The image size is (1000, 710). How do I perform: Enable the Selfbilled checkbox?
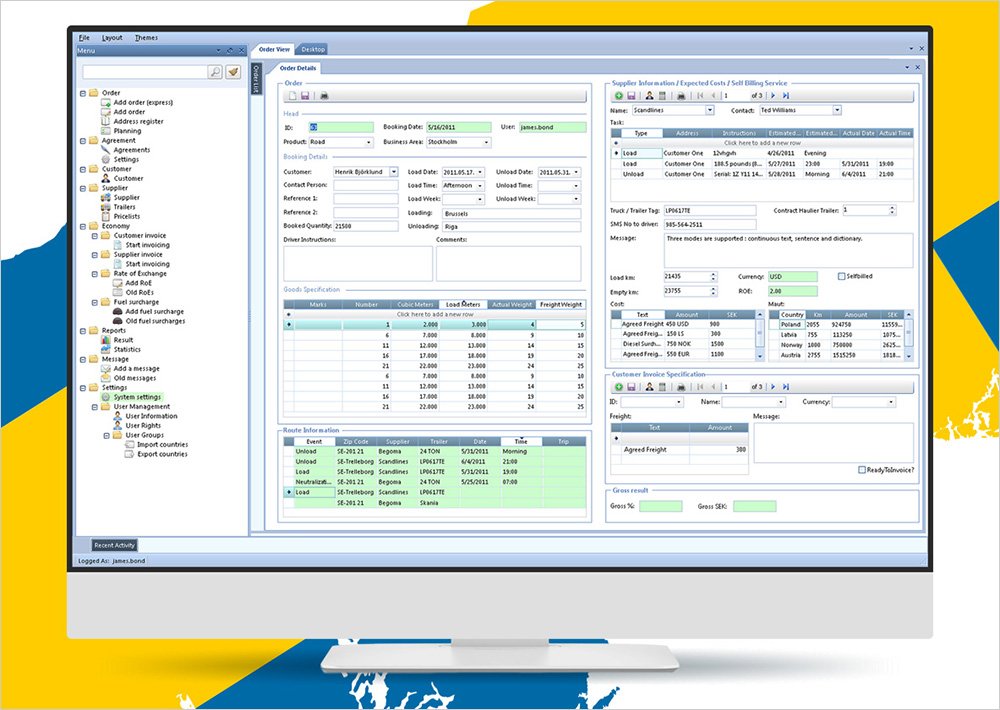click(841, 276)
